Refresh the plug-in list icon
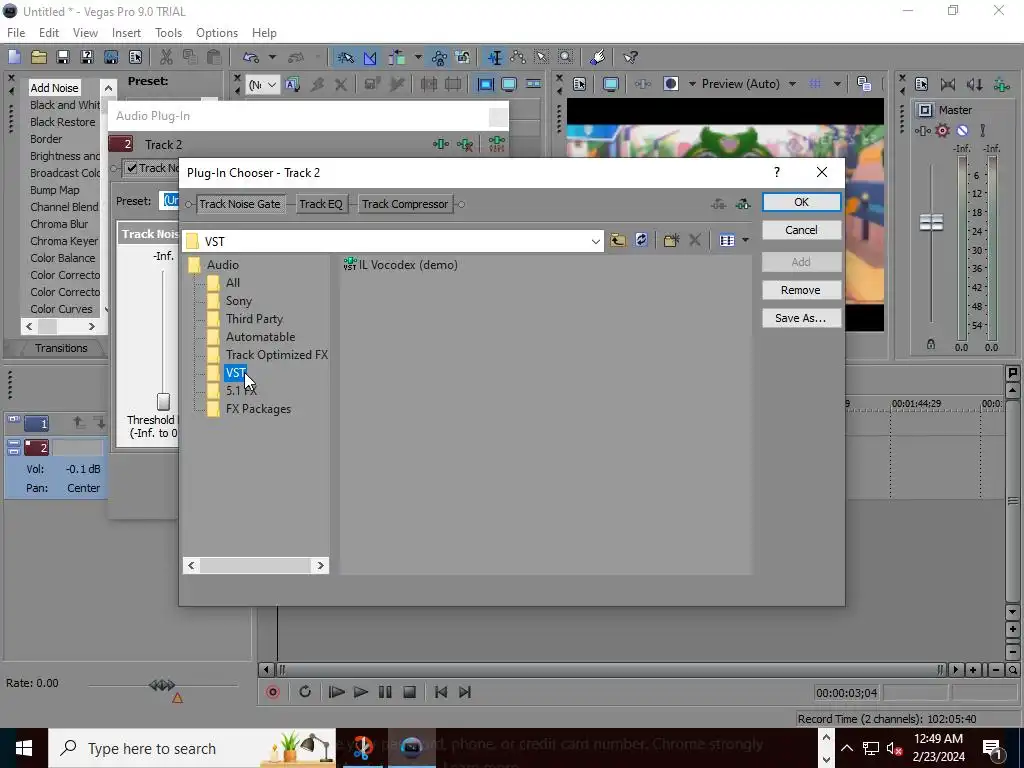 [641, 240]
